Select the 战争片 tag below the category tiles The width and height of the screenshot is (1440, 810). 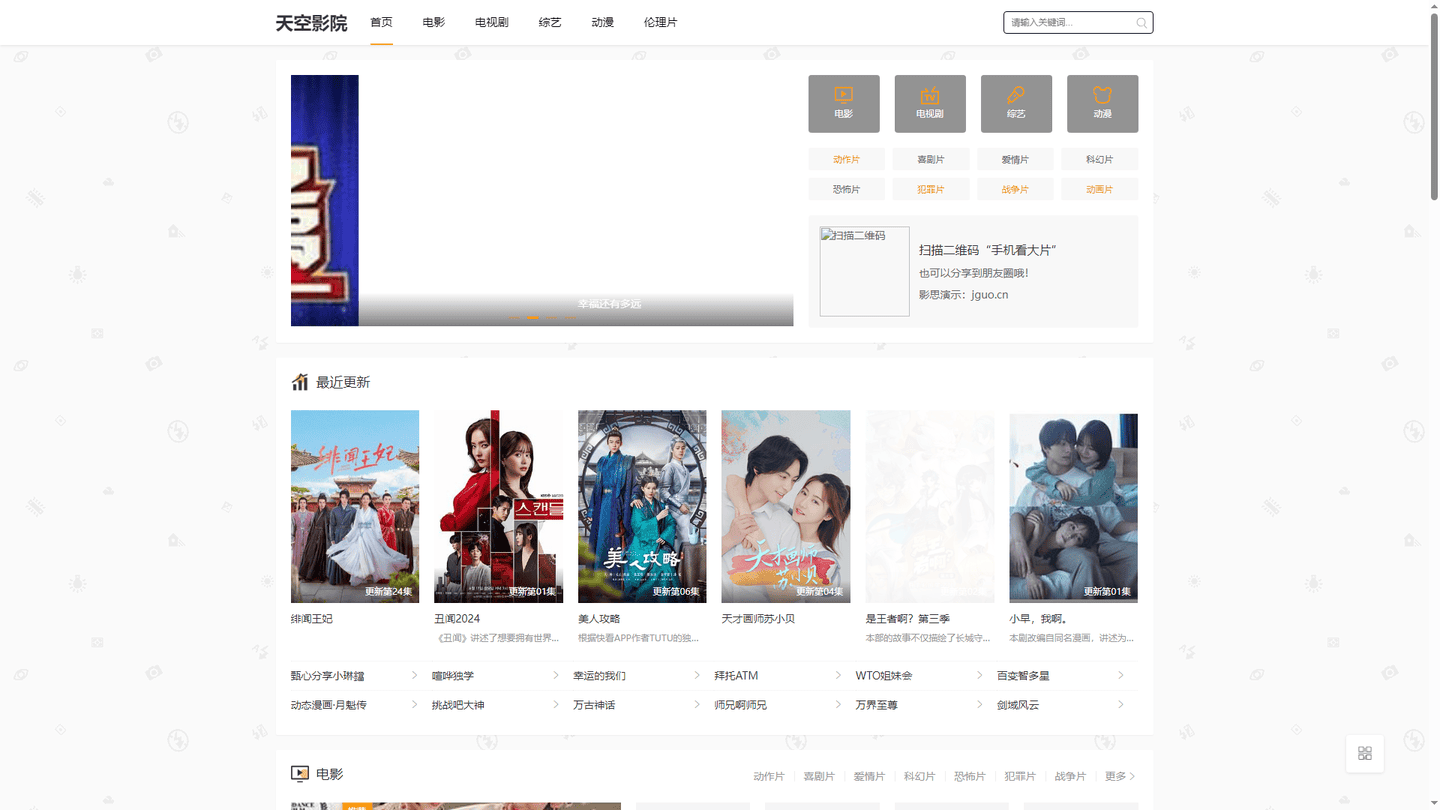click(x=1016, y=189)
